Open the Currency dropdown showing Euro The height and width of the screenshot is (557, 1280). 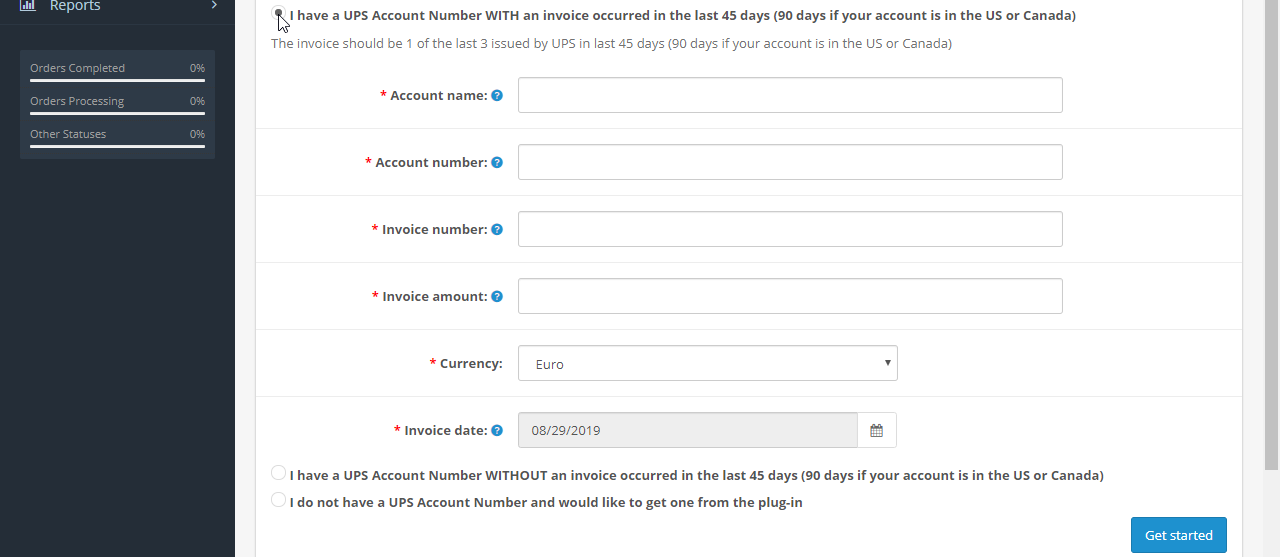(x=708, y=363)
